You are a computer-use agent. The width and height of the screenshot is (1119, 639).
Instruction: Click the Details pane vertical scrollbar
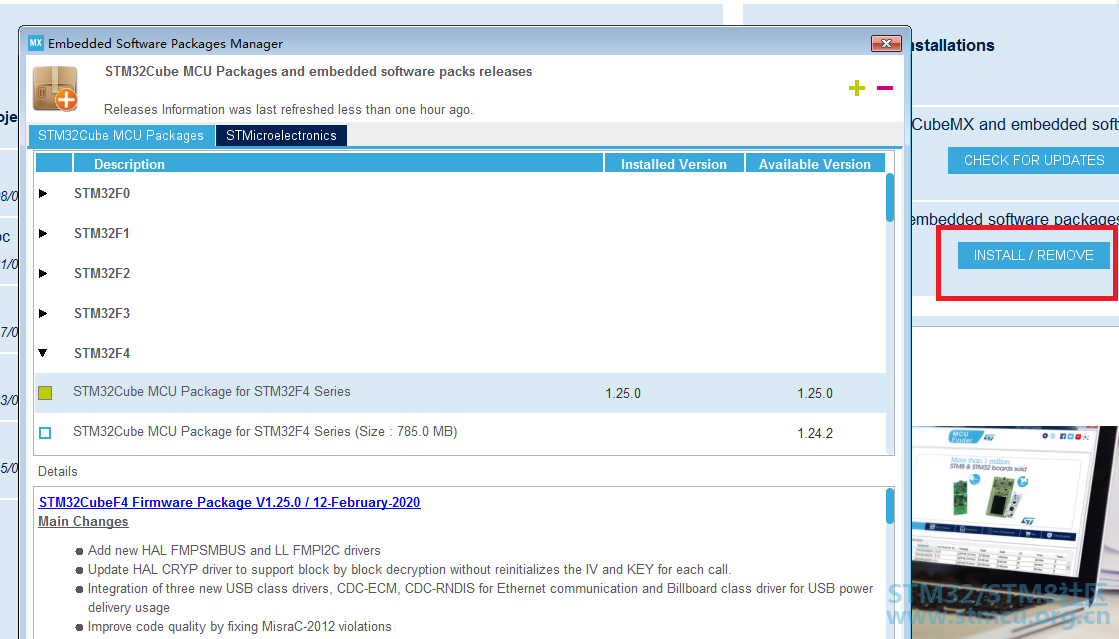click(x=890, y=505)
